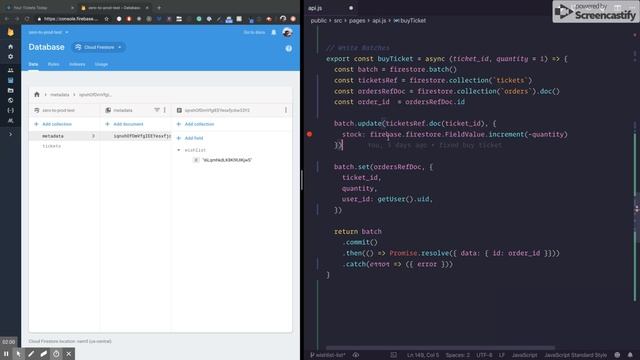This screenshot has height=360, width=640.
Task: Add collection inside the selected document
Action: pos(196,124)
